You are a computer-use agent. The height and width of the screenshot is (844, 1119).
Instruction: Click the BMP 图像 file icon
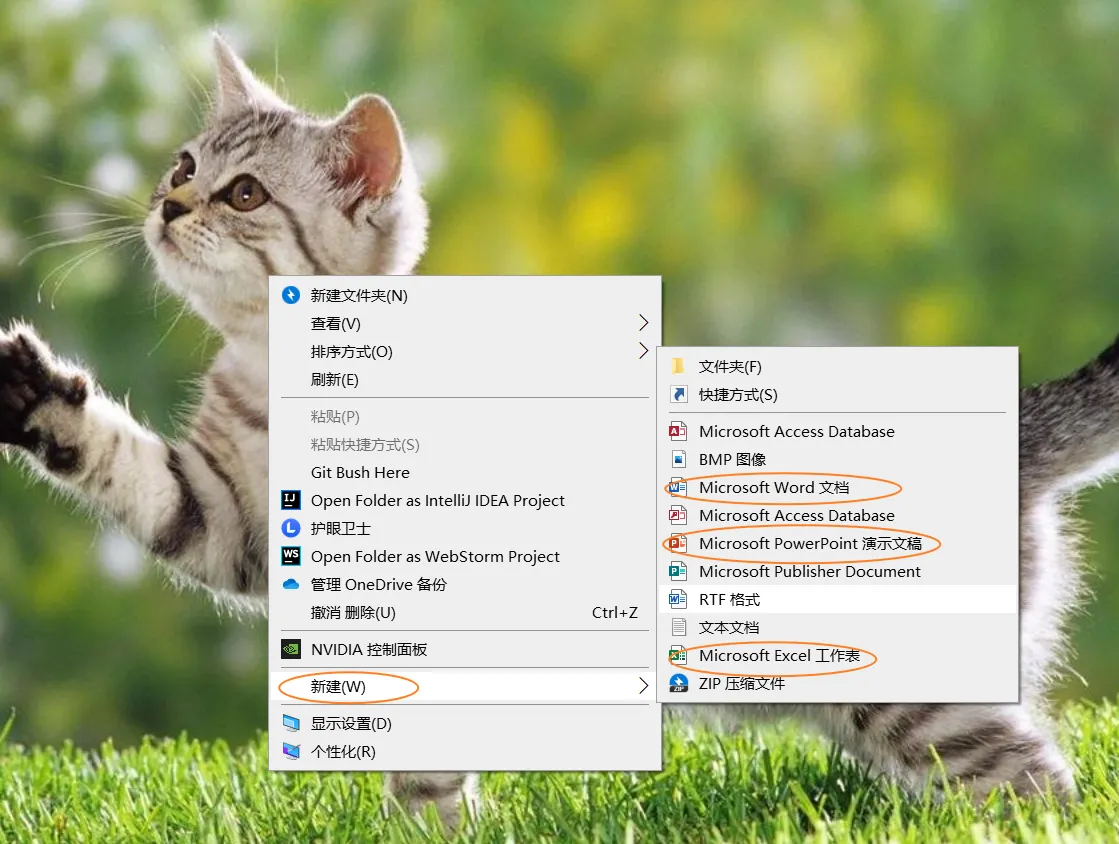pyautogui.click(x=679, y=459)
